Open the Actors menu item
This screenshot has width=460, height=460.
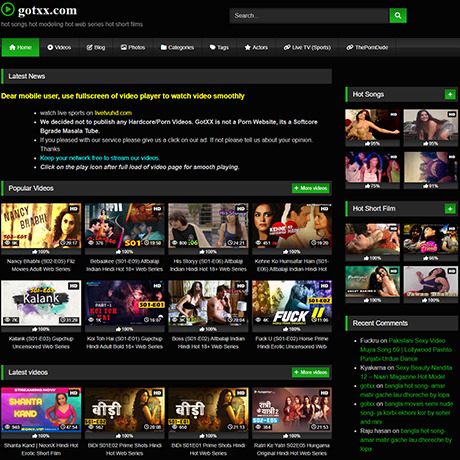point(256,47)
